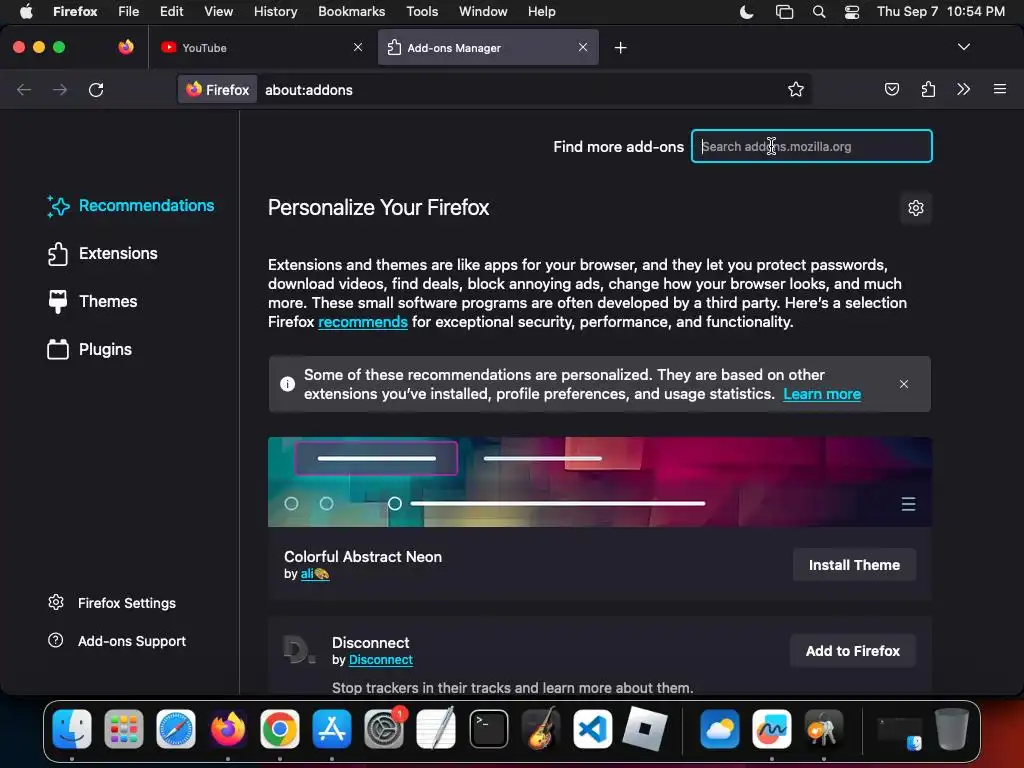Viewport: 1024px width, 768px height.
Task: Open the Firefox hamburger application menu
Action: pos(999,89)
